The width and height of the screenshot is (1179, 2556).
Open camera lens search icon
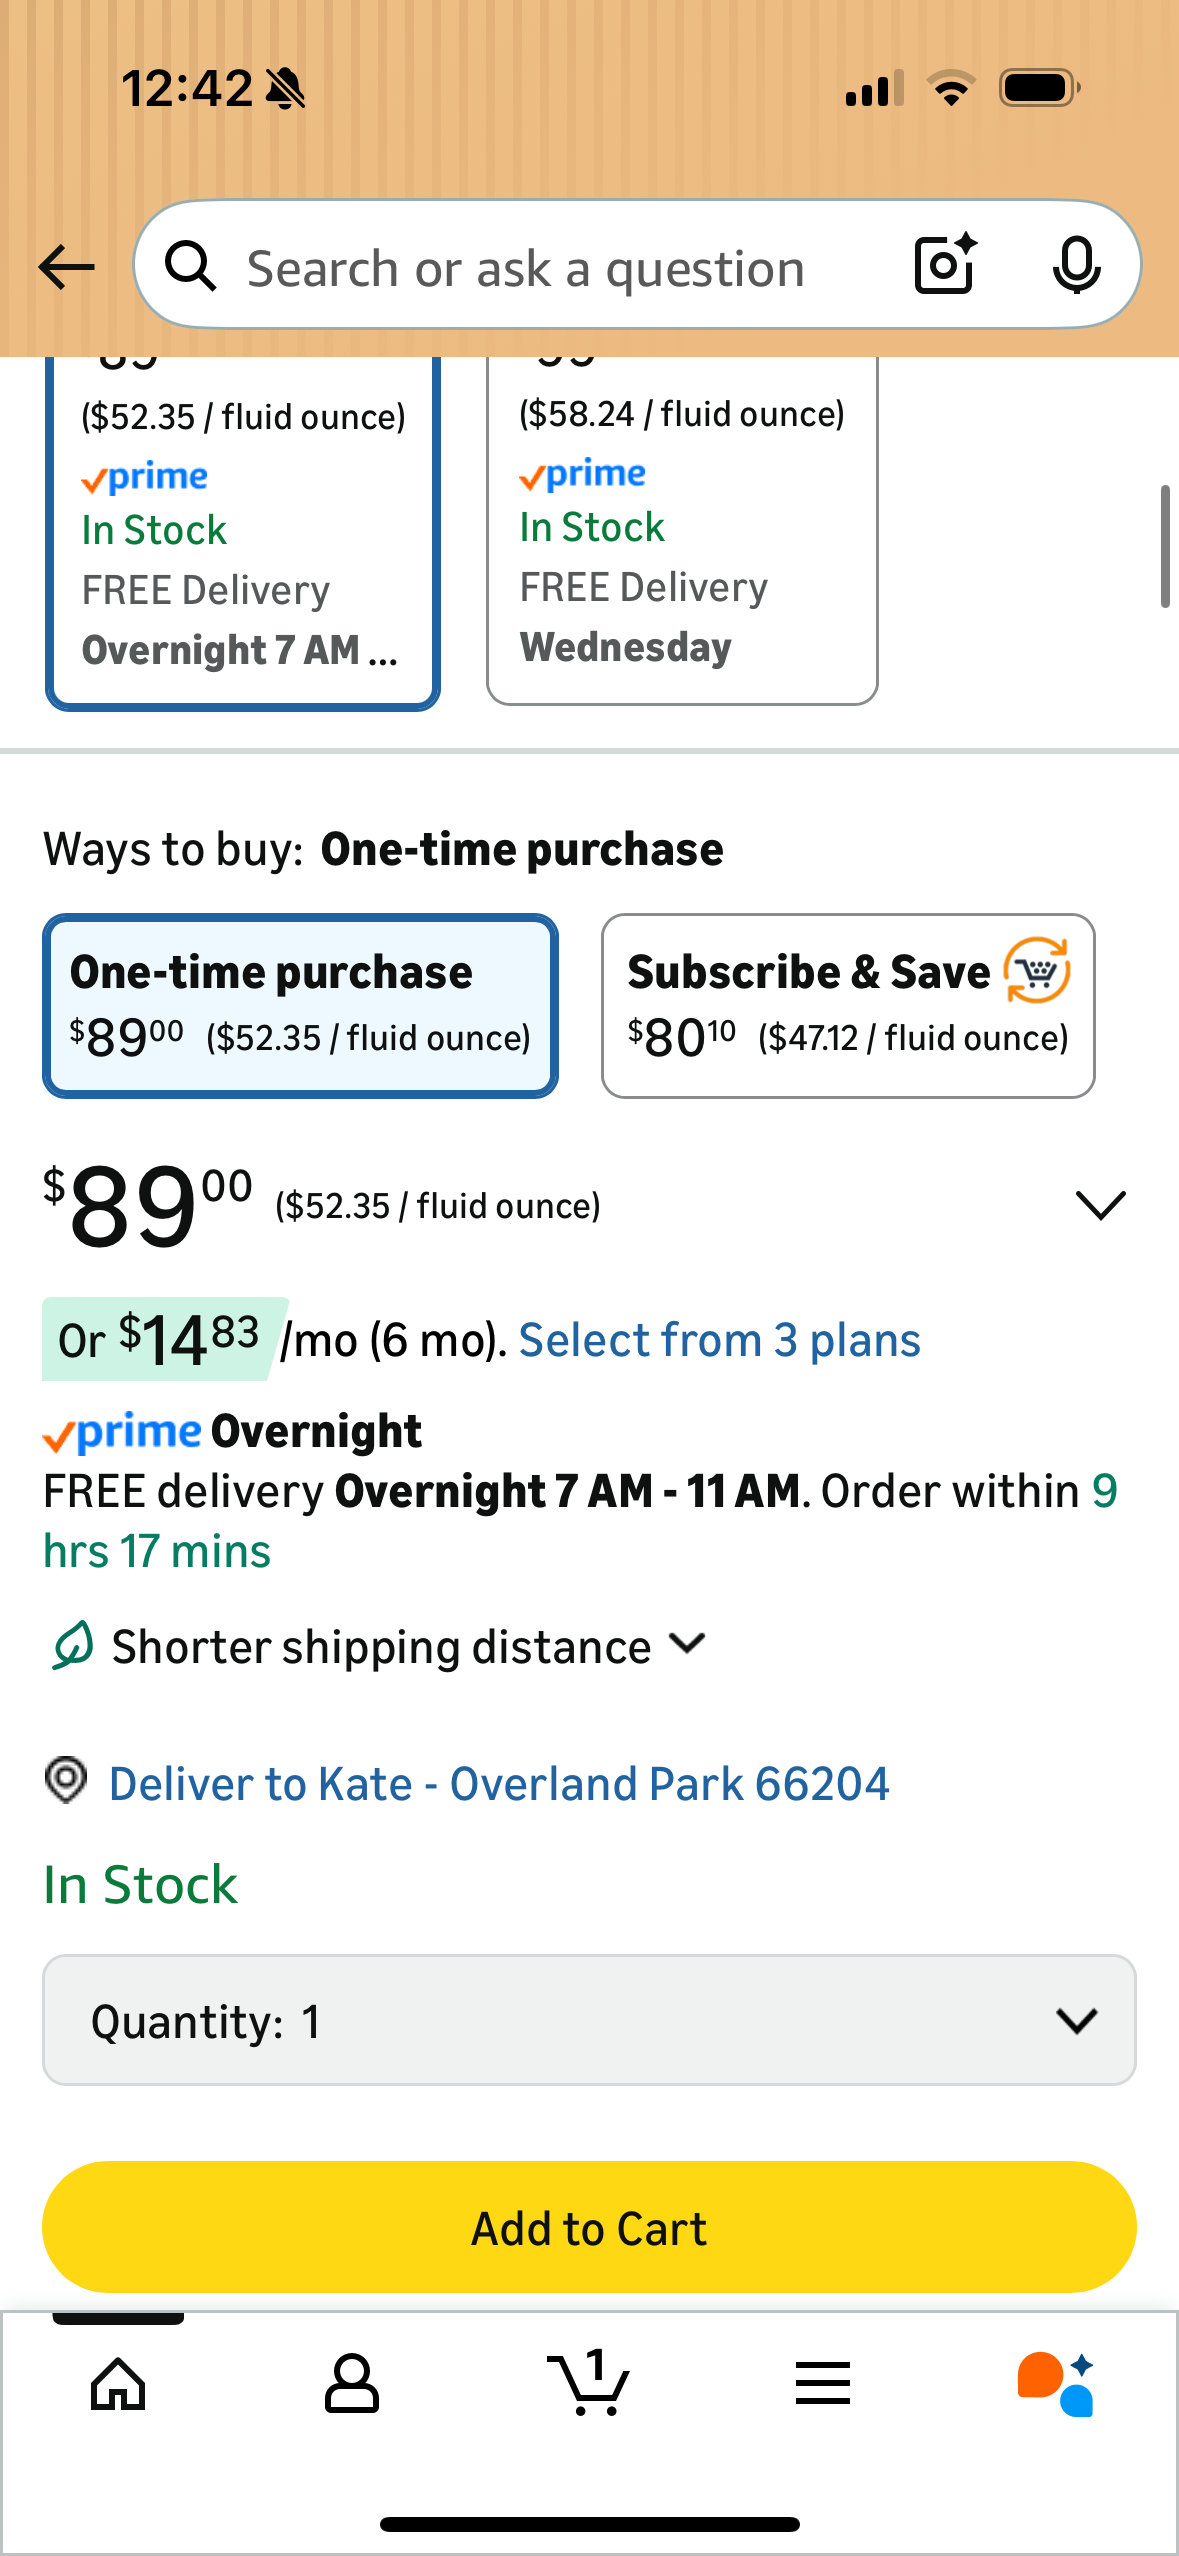(945, 265)
